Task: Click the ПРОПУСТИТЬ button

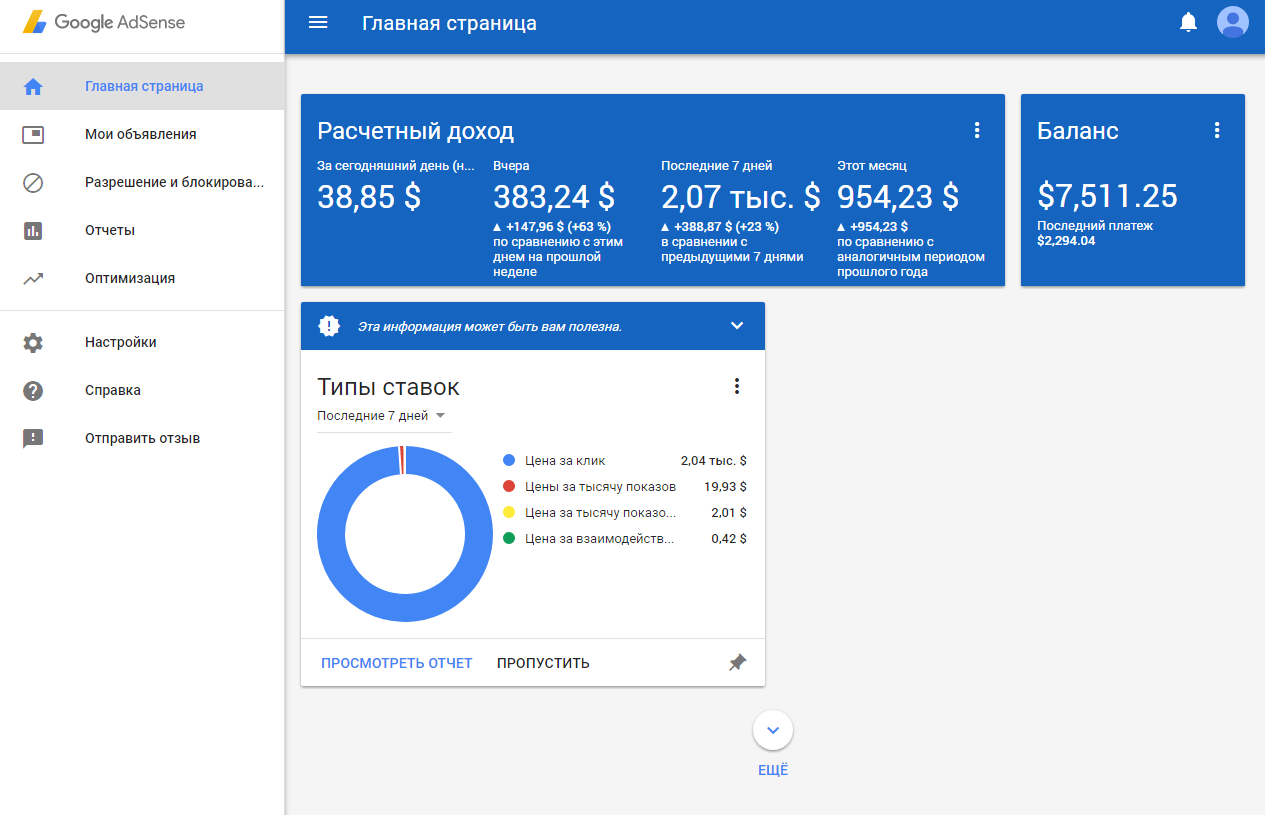Action: pos(543,662)
